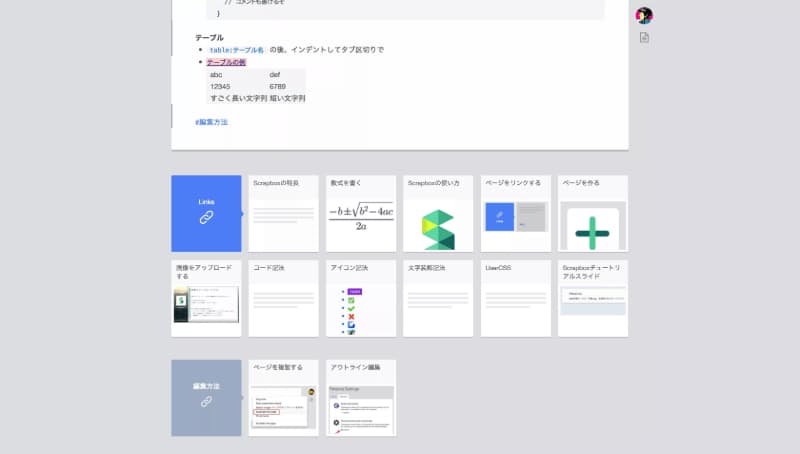Viewport: 800px width, 454px height.
Task: Open the 画像をアップロードする card
Action: click(206, 298)
